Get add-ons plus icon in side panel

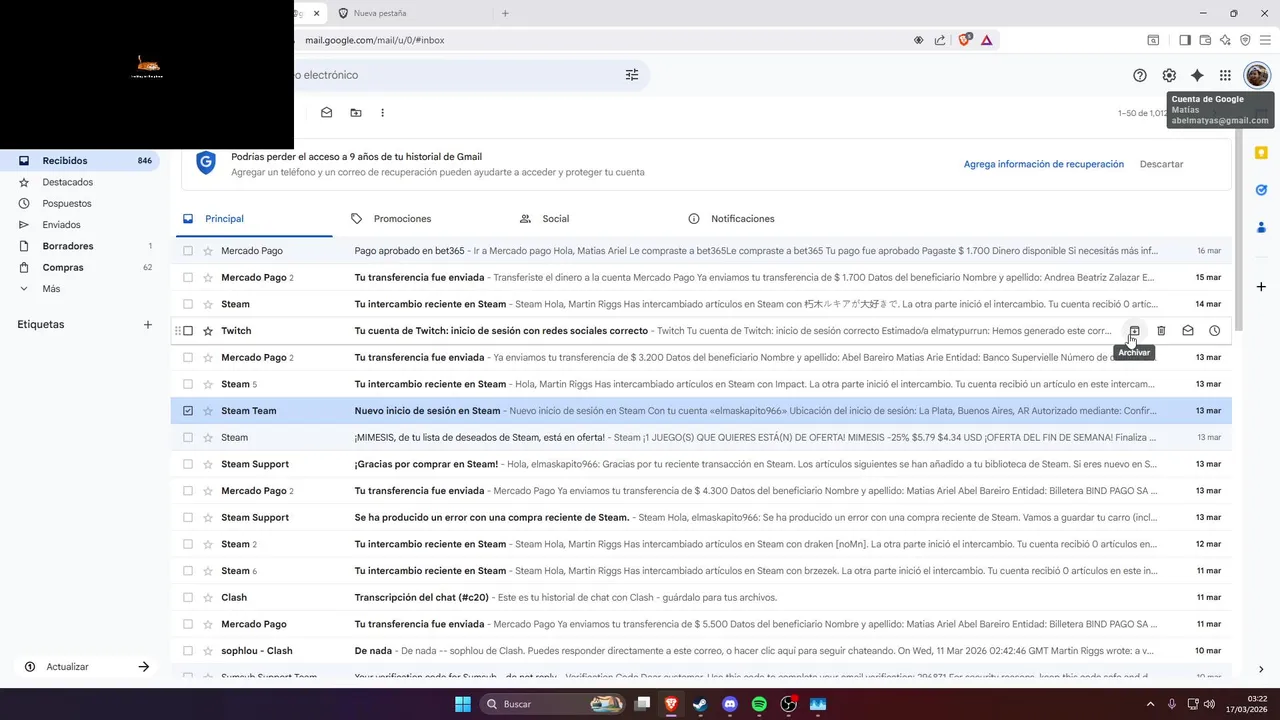(x=1261, y=287)
